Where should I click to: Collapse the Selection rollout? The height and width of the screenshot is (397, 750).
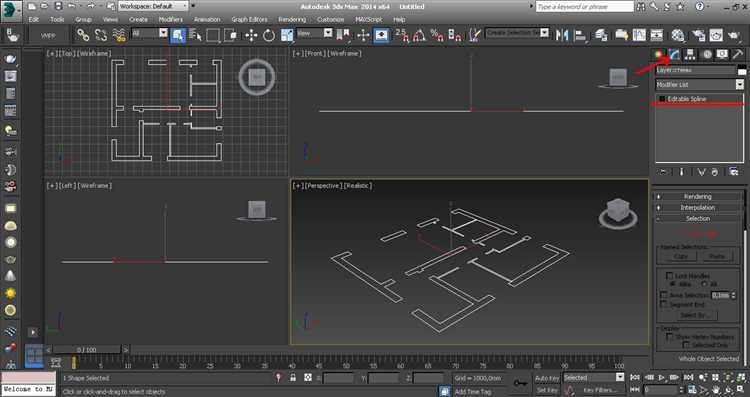pos(698,219)
